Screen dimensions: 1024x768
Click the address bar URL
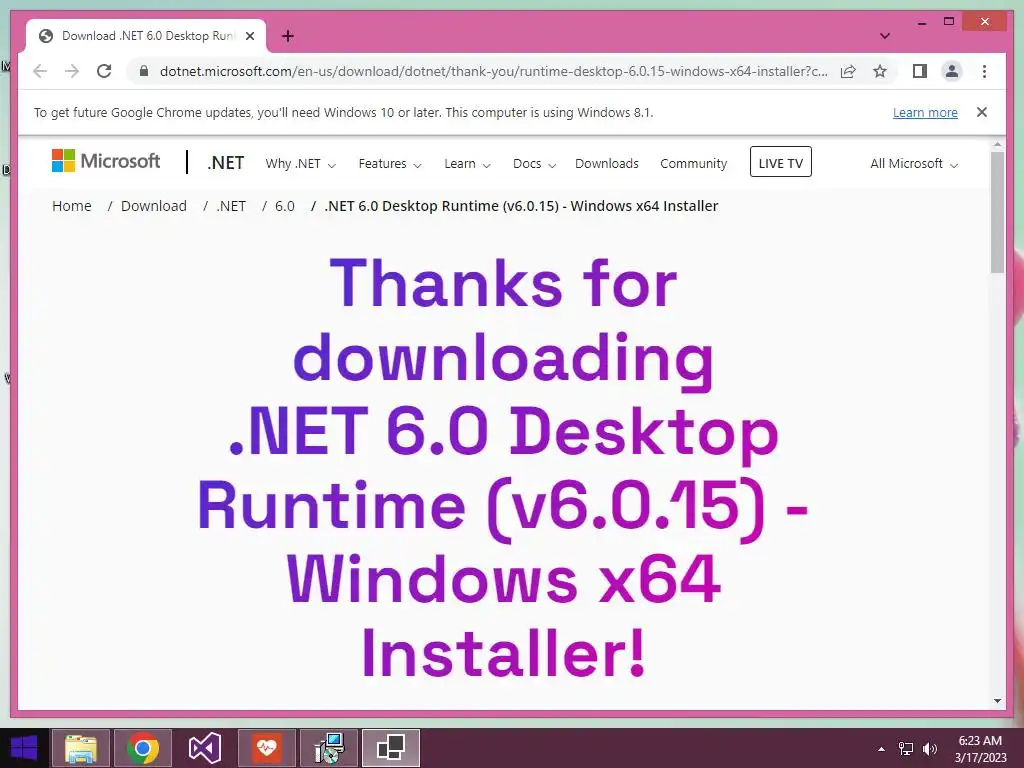pos(493,71)
